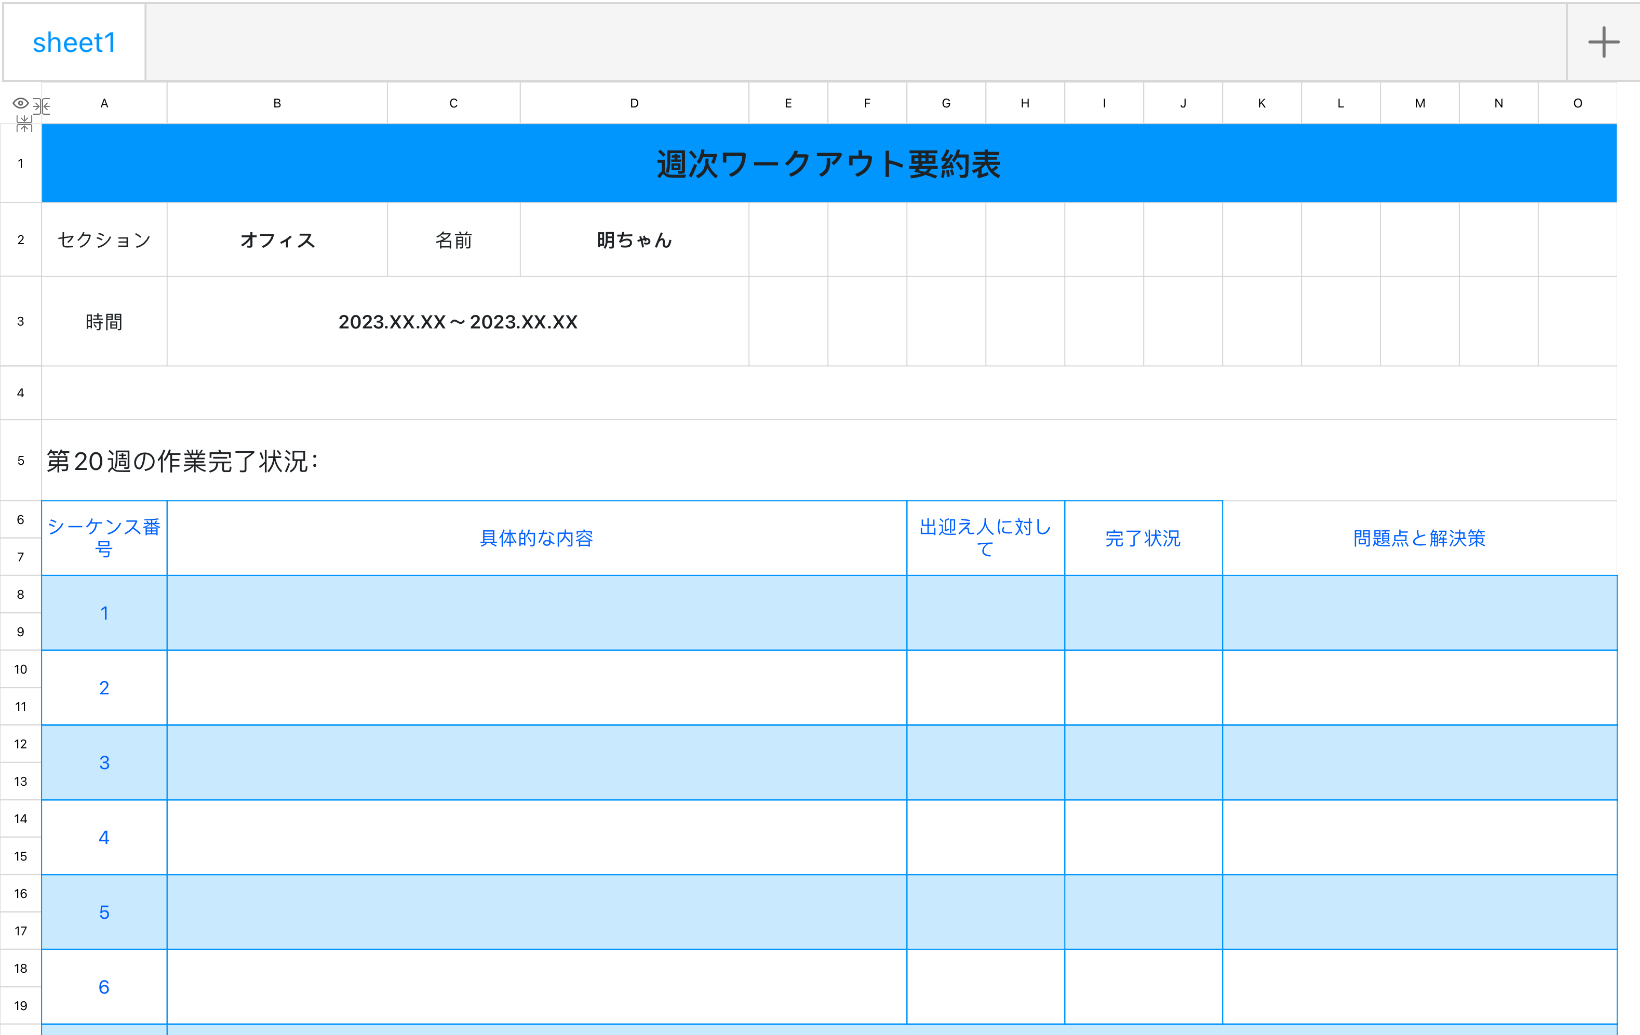The height and width of the screenshot is (1035, 1640).
Task: Select the 出迎え人に対して header cell
Action: pyautogui.click(x=986, y=538)
